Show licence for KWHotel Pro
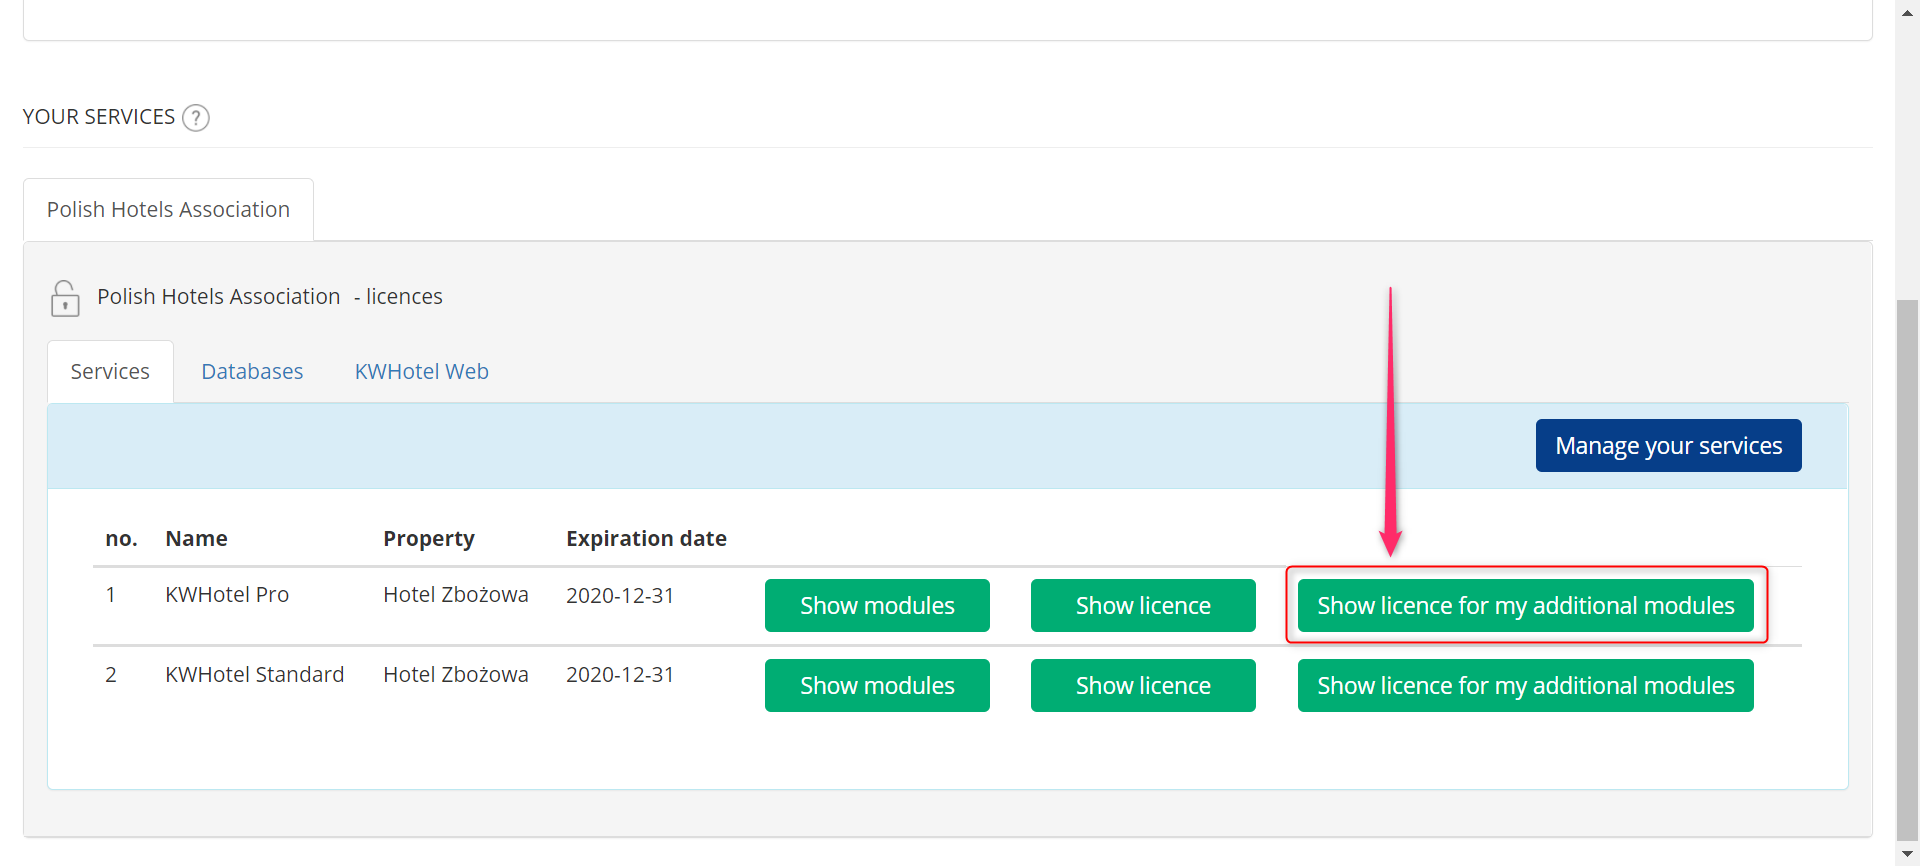Image resolution: width=1920 pixels, height=866 pixels. pyautogui.click(x=1143, y=606)
